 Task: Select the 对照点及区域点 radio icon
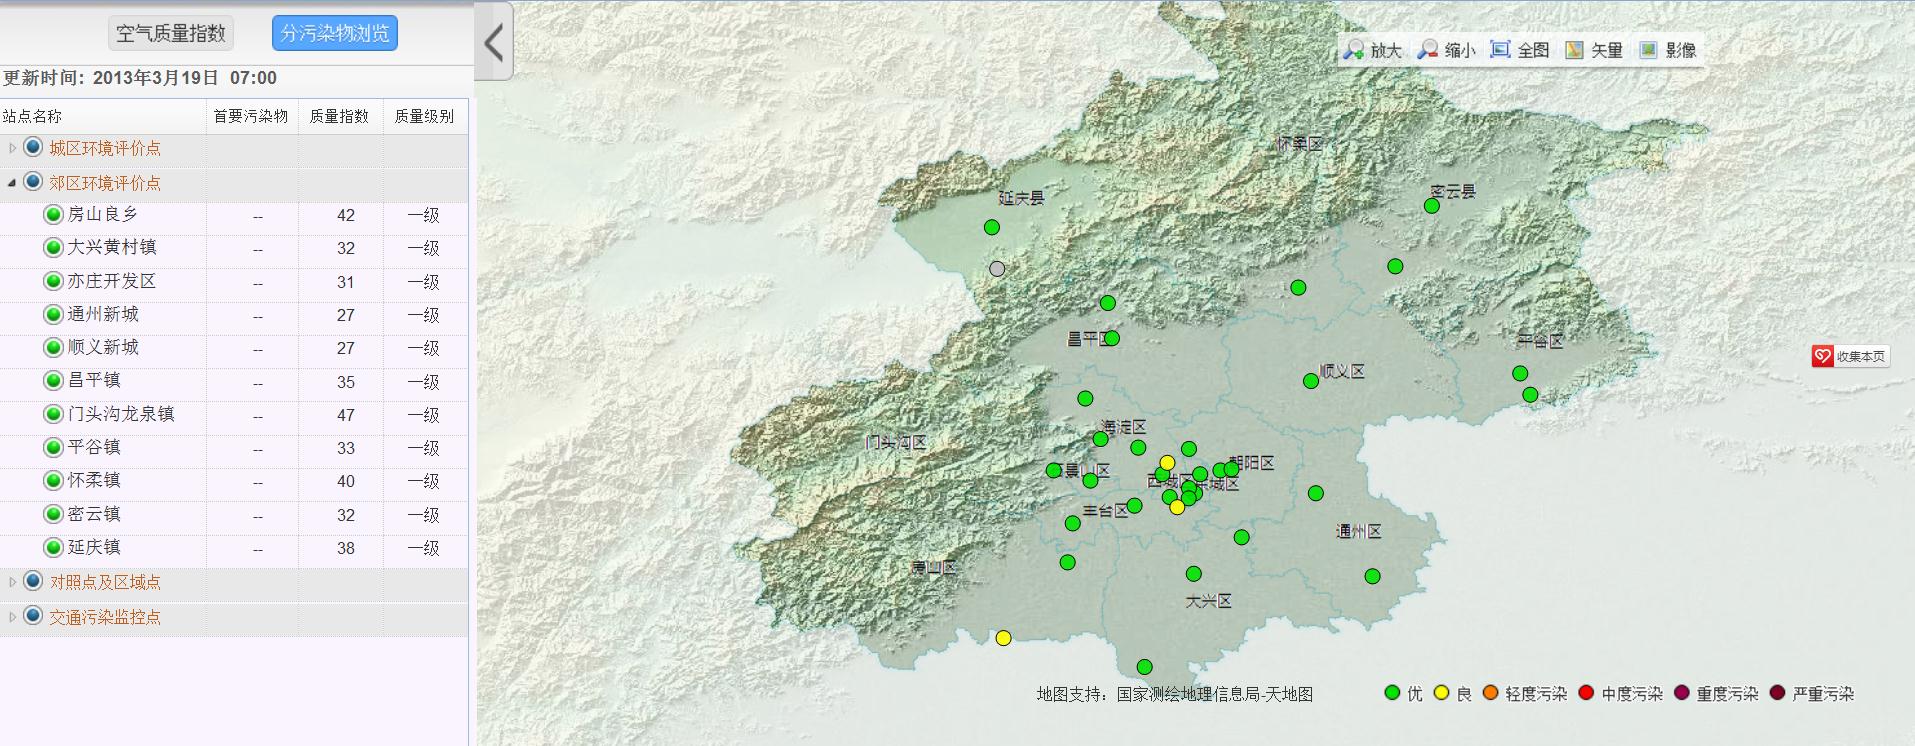(33, 582)
